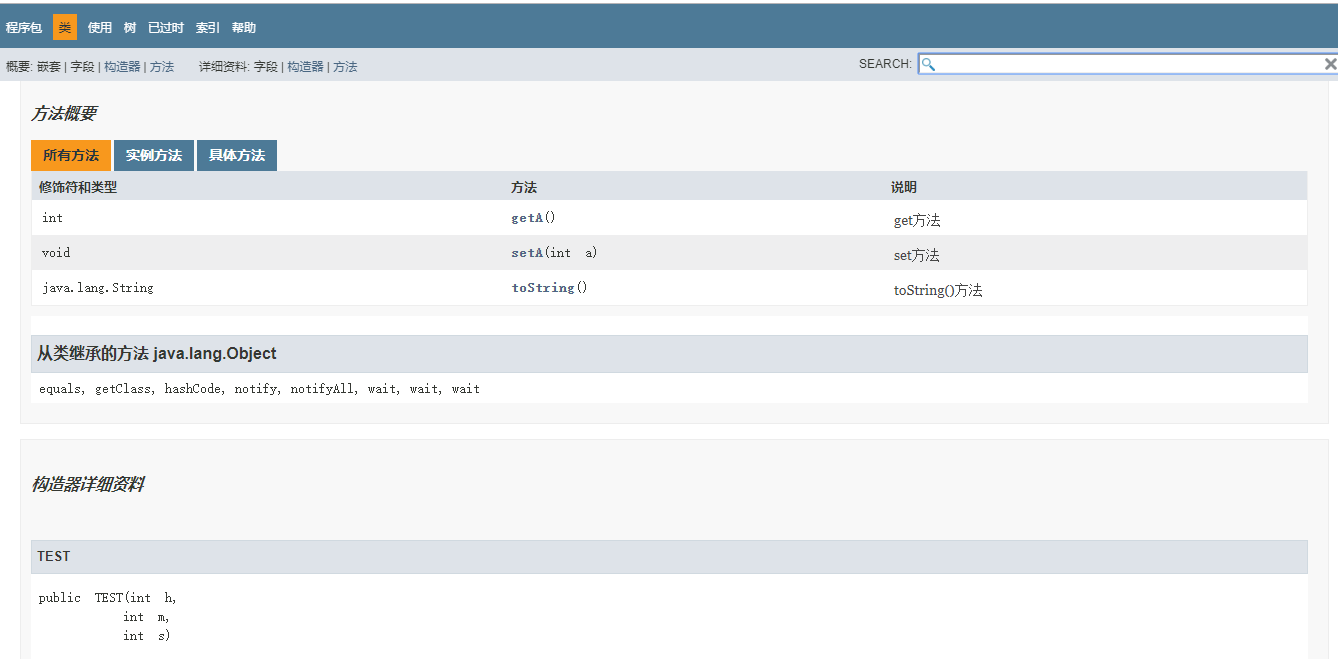Click the java.lang.String type cell
1338x659 pixels.
click(98, 288)
